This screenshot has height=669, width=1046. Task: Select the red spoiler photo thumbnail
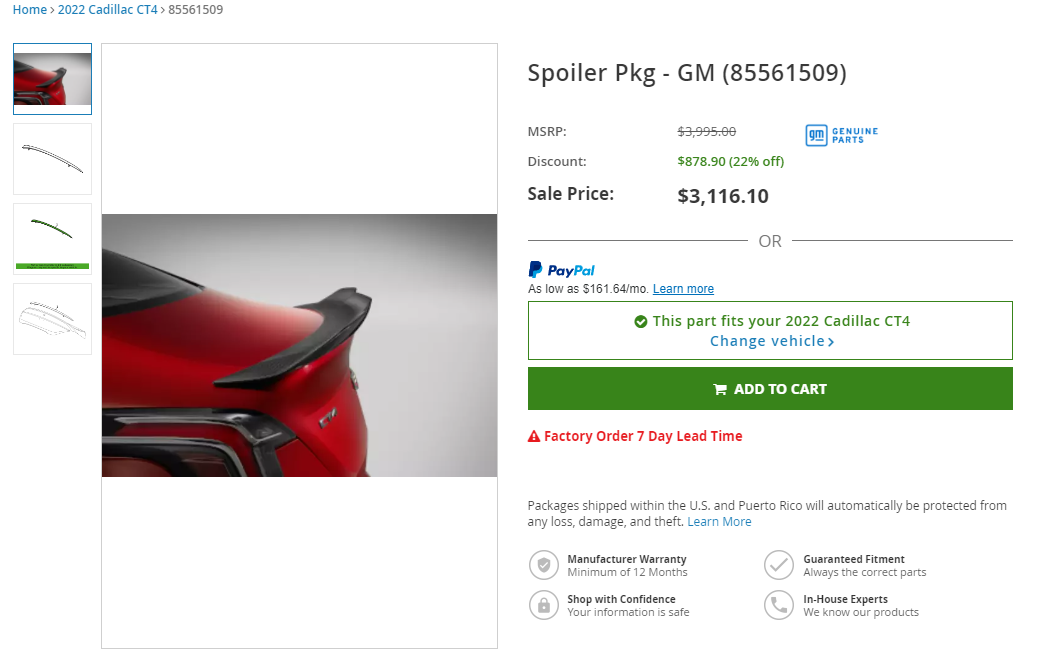(x=52, y=79)
